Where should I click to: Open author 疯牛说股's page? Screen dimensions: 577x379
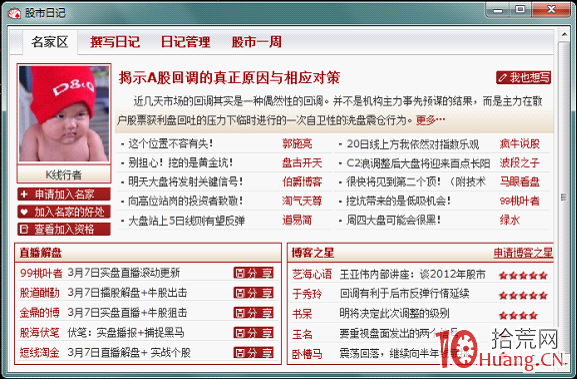coord(520,144)
